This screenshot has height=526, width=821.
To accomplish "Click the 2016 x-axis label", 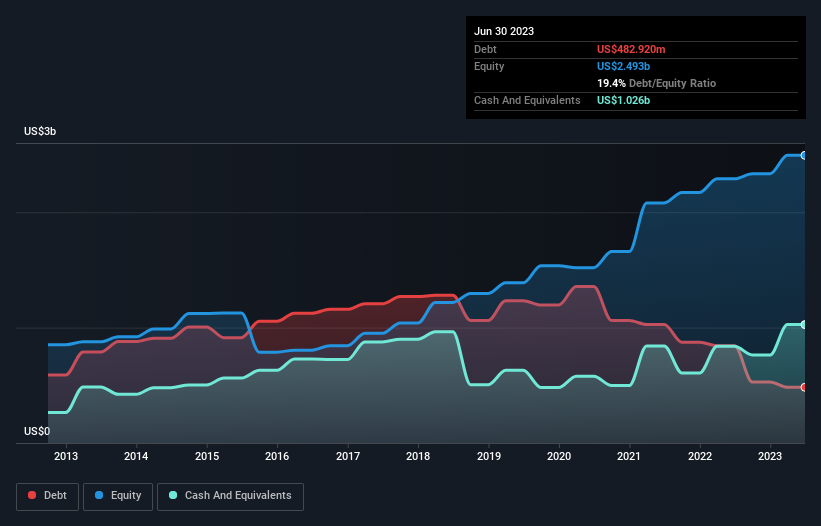I will (277, 456).
